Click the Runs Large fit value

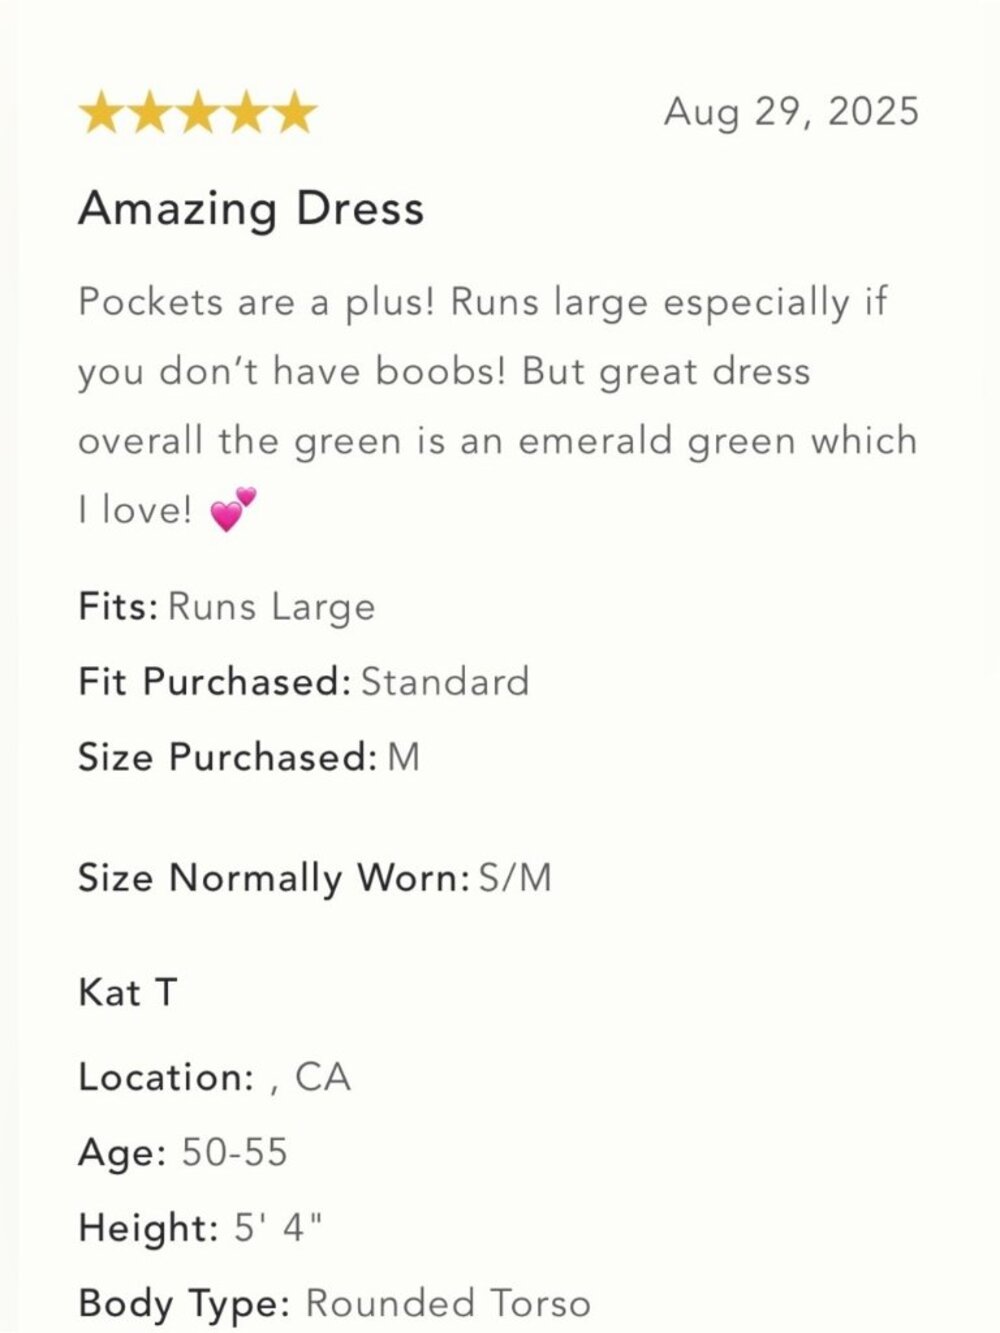tap(272, 607)
